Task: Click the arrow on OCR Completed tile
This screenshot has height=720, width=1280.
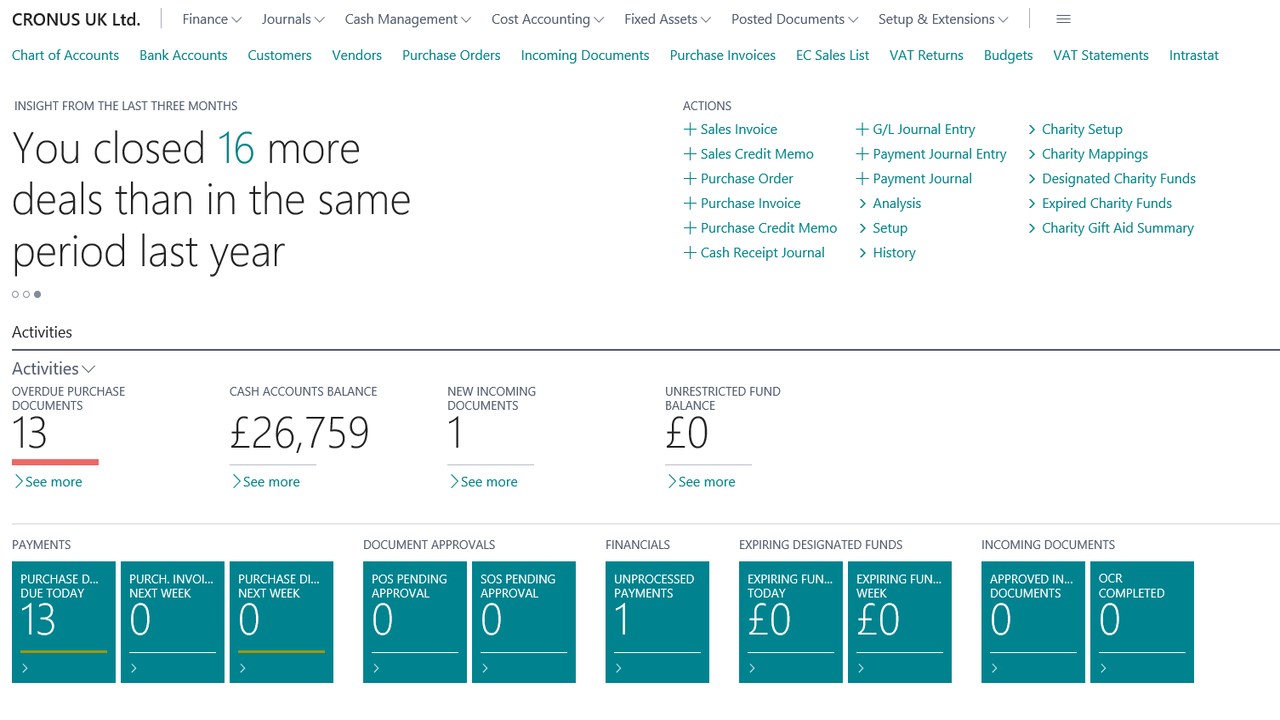Action: [1103, 669]
